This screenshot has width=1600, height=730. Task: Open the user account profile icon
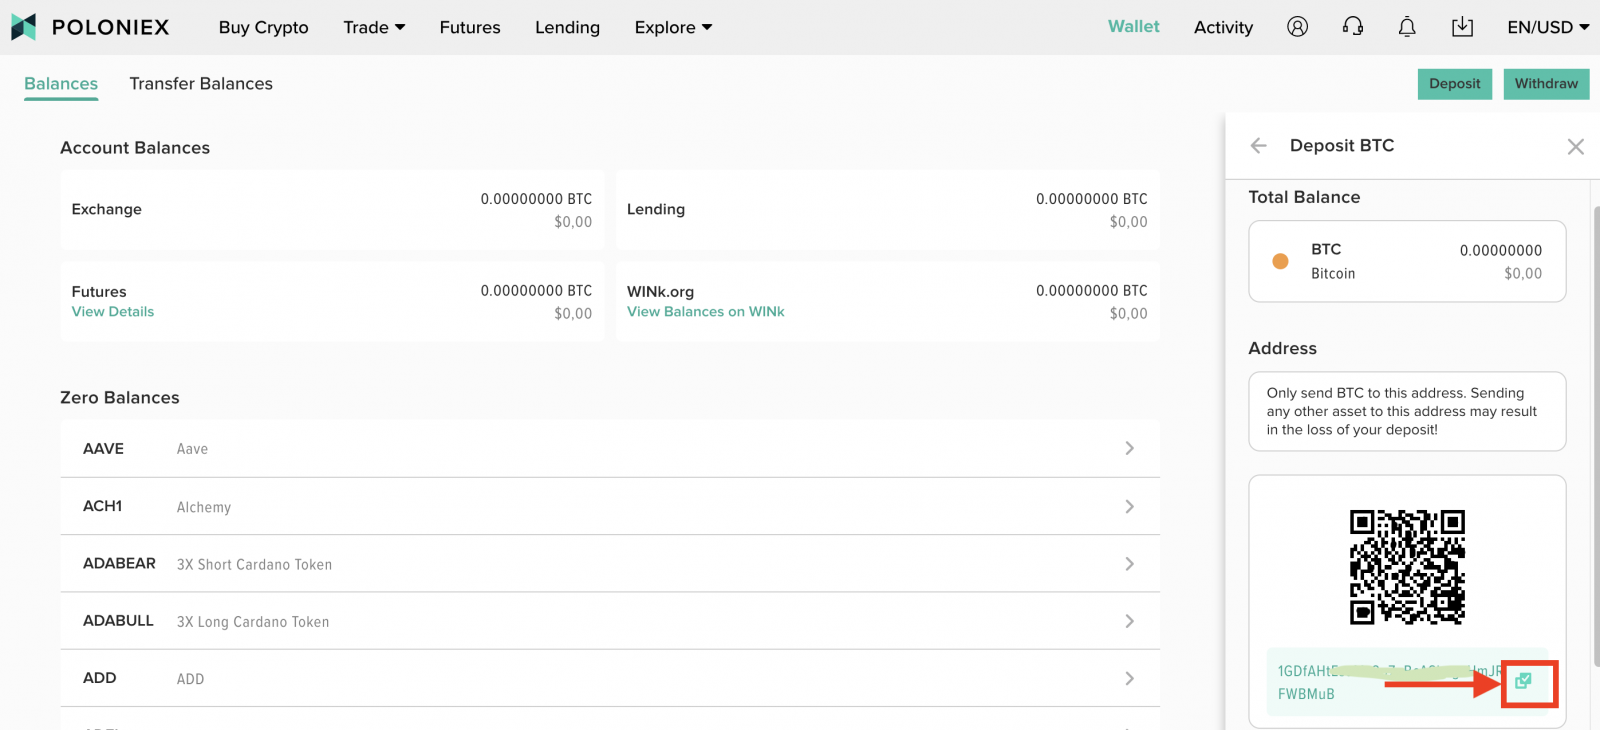coord(1297,27)
